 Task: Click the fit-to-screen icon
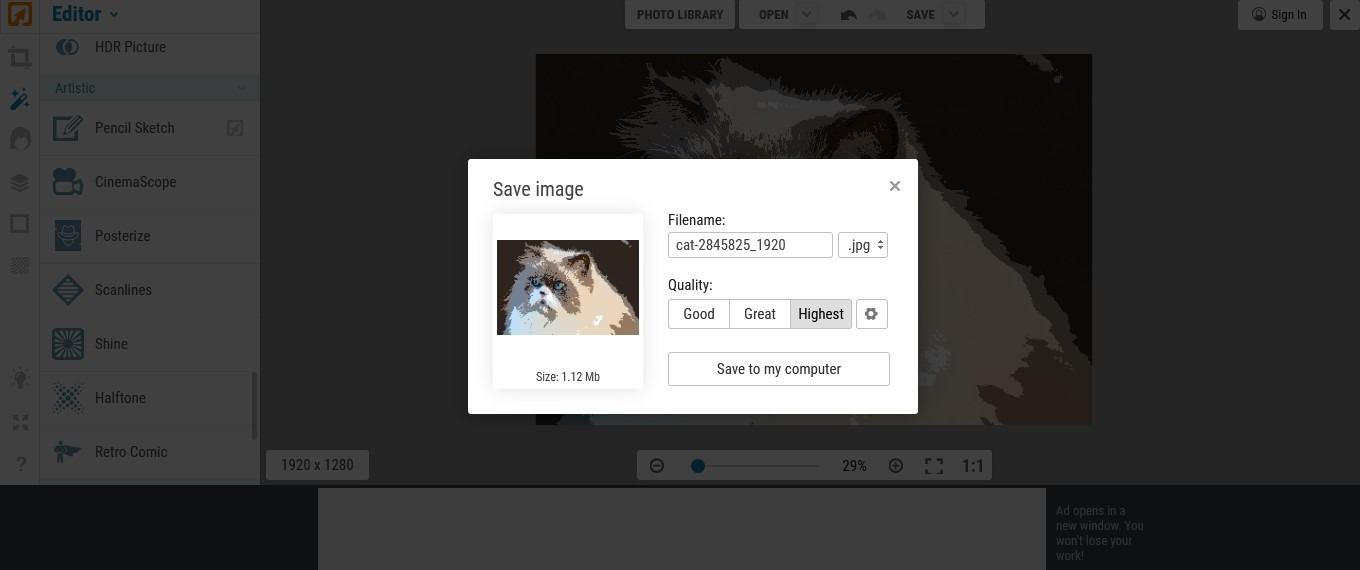click(x=934, y=466)
